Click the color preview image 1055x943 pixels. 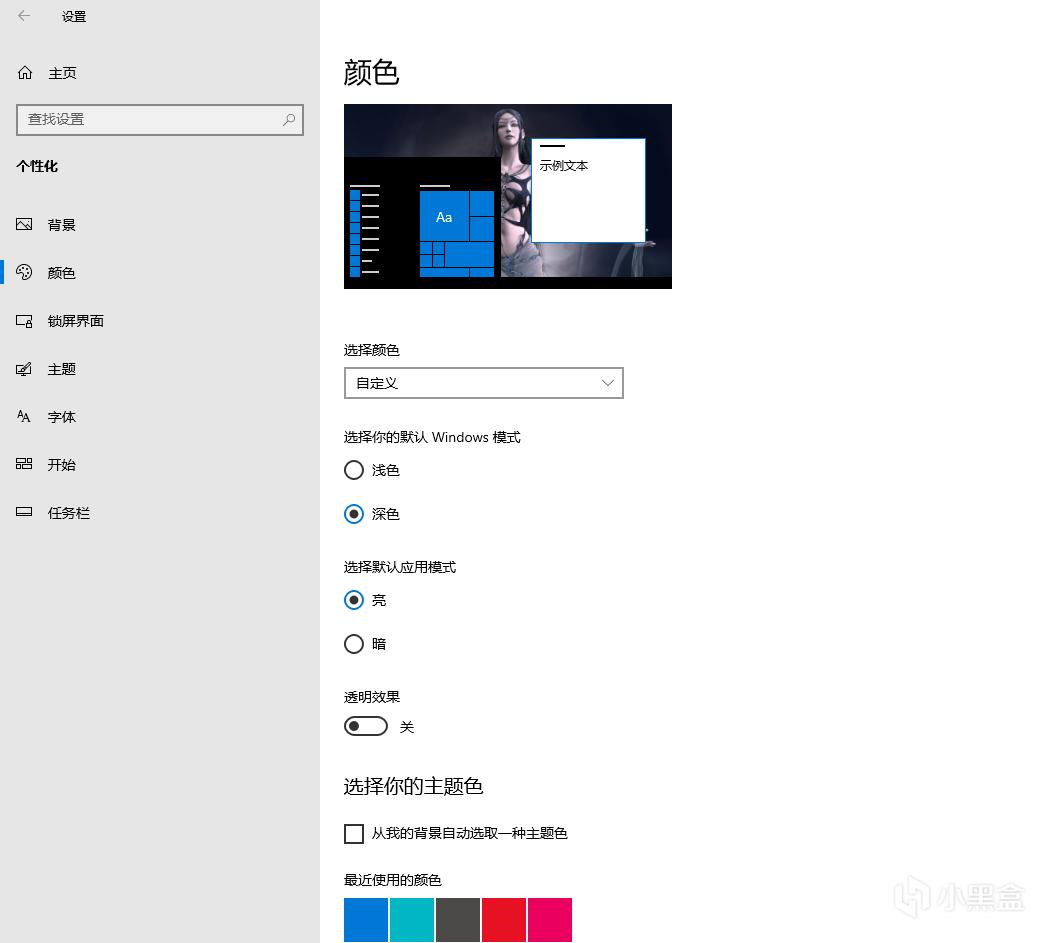(x=508, y=196)
